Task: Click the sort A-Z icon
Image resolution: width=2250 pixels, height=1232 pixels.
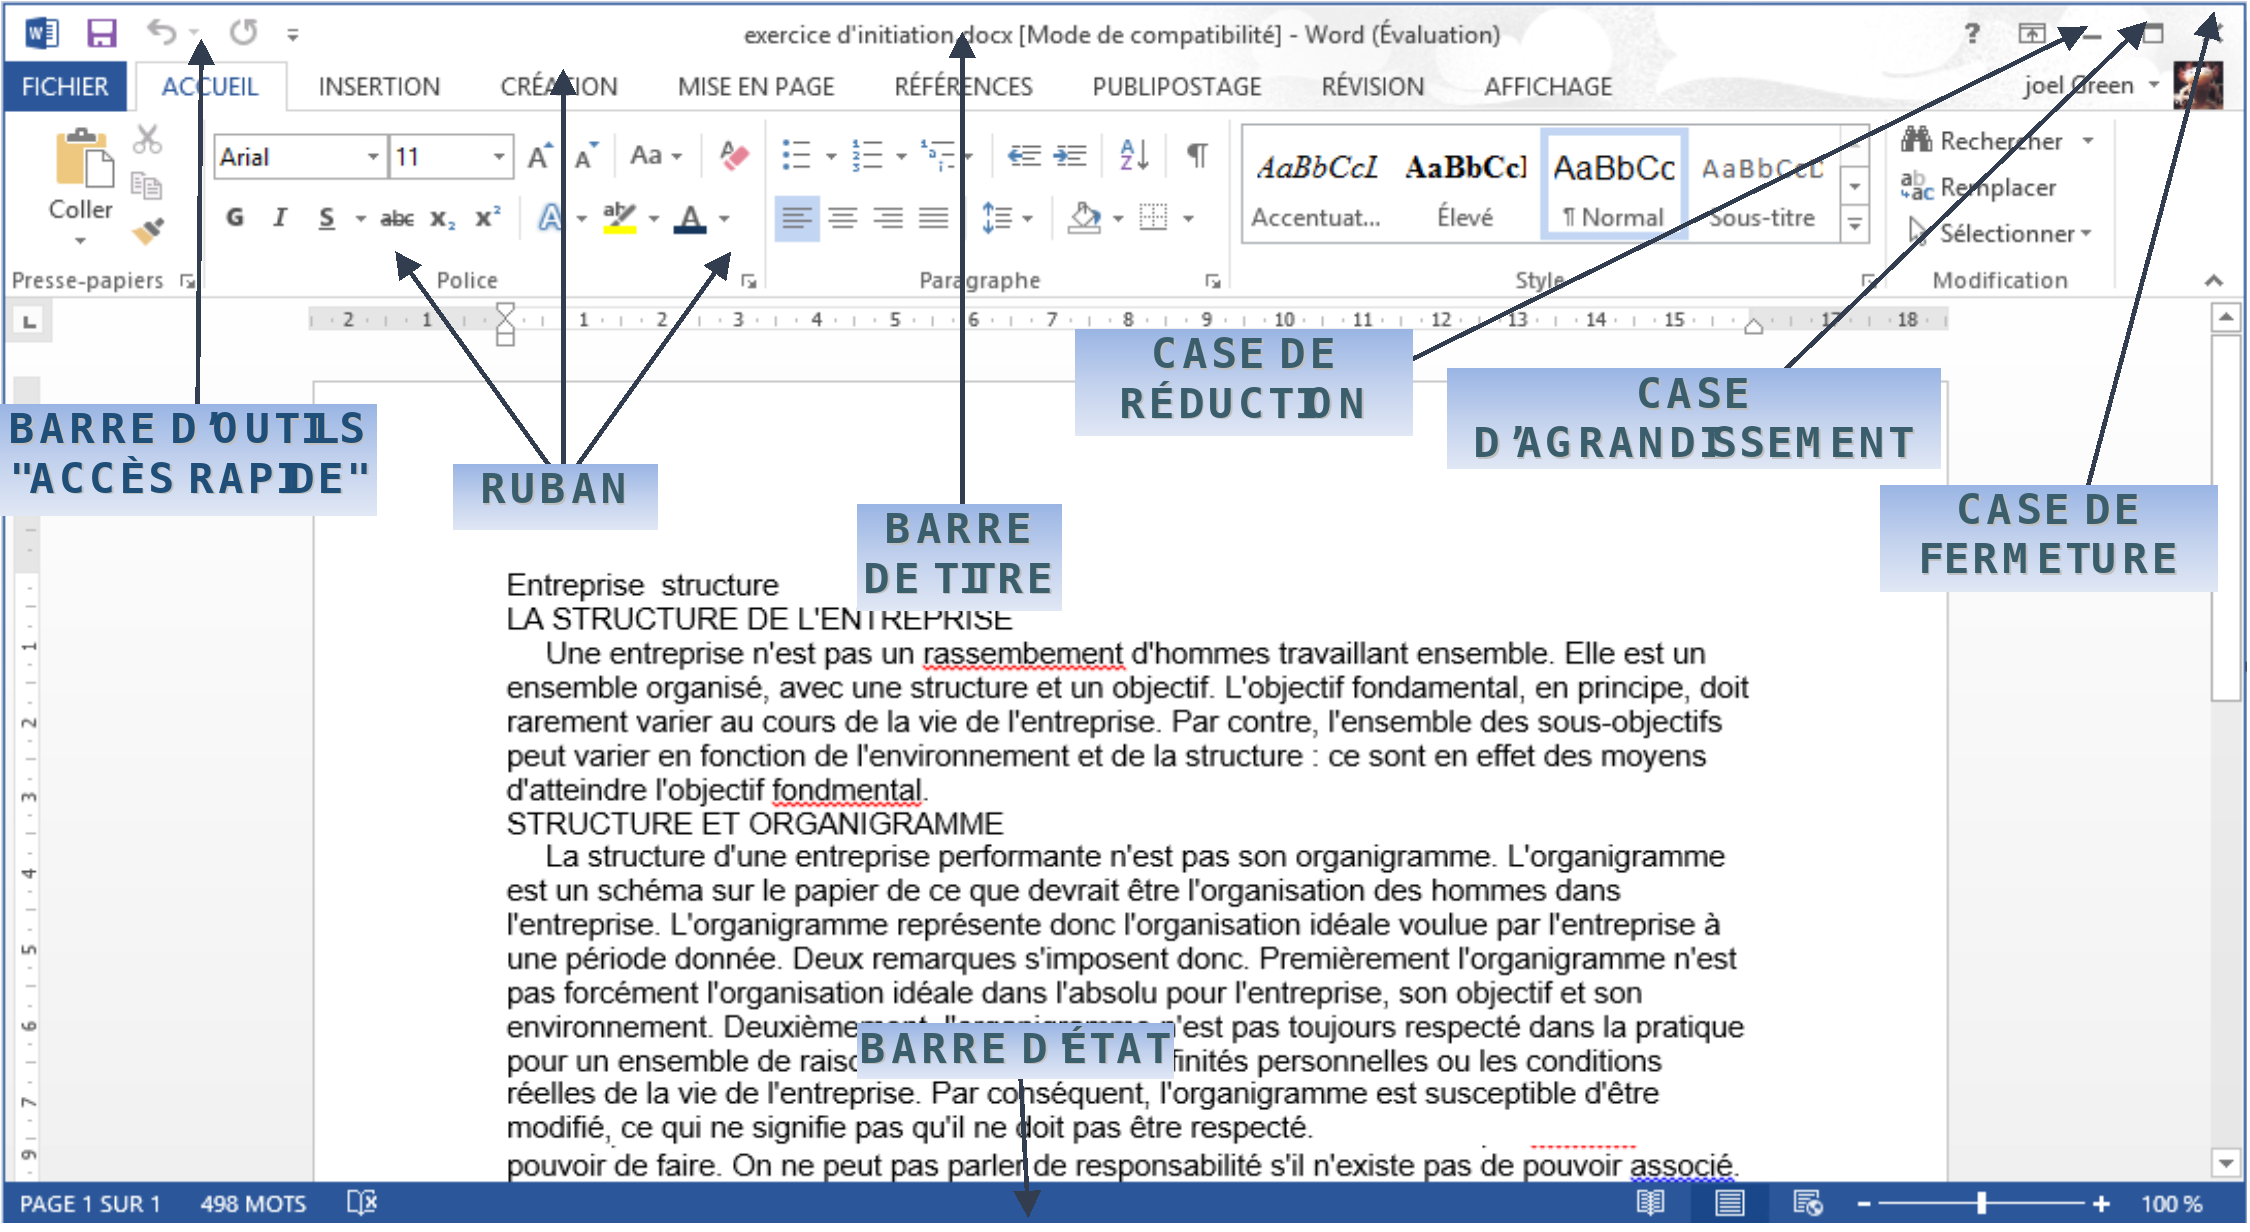Action: point(1134,156)
